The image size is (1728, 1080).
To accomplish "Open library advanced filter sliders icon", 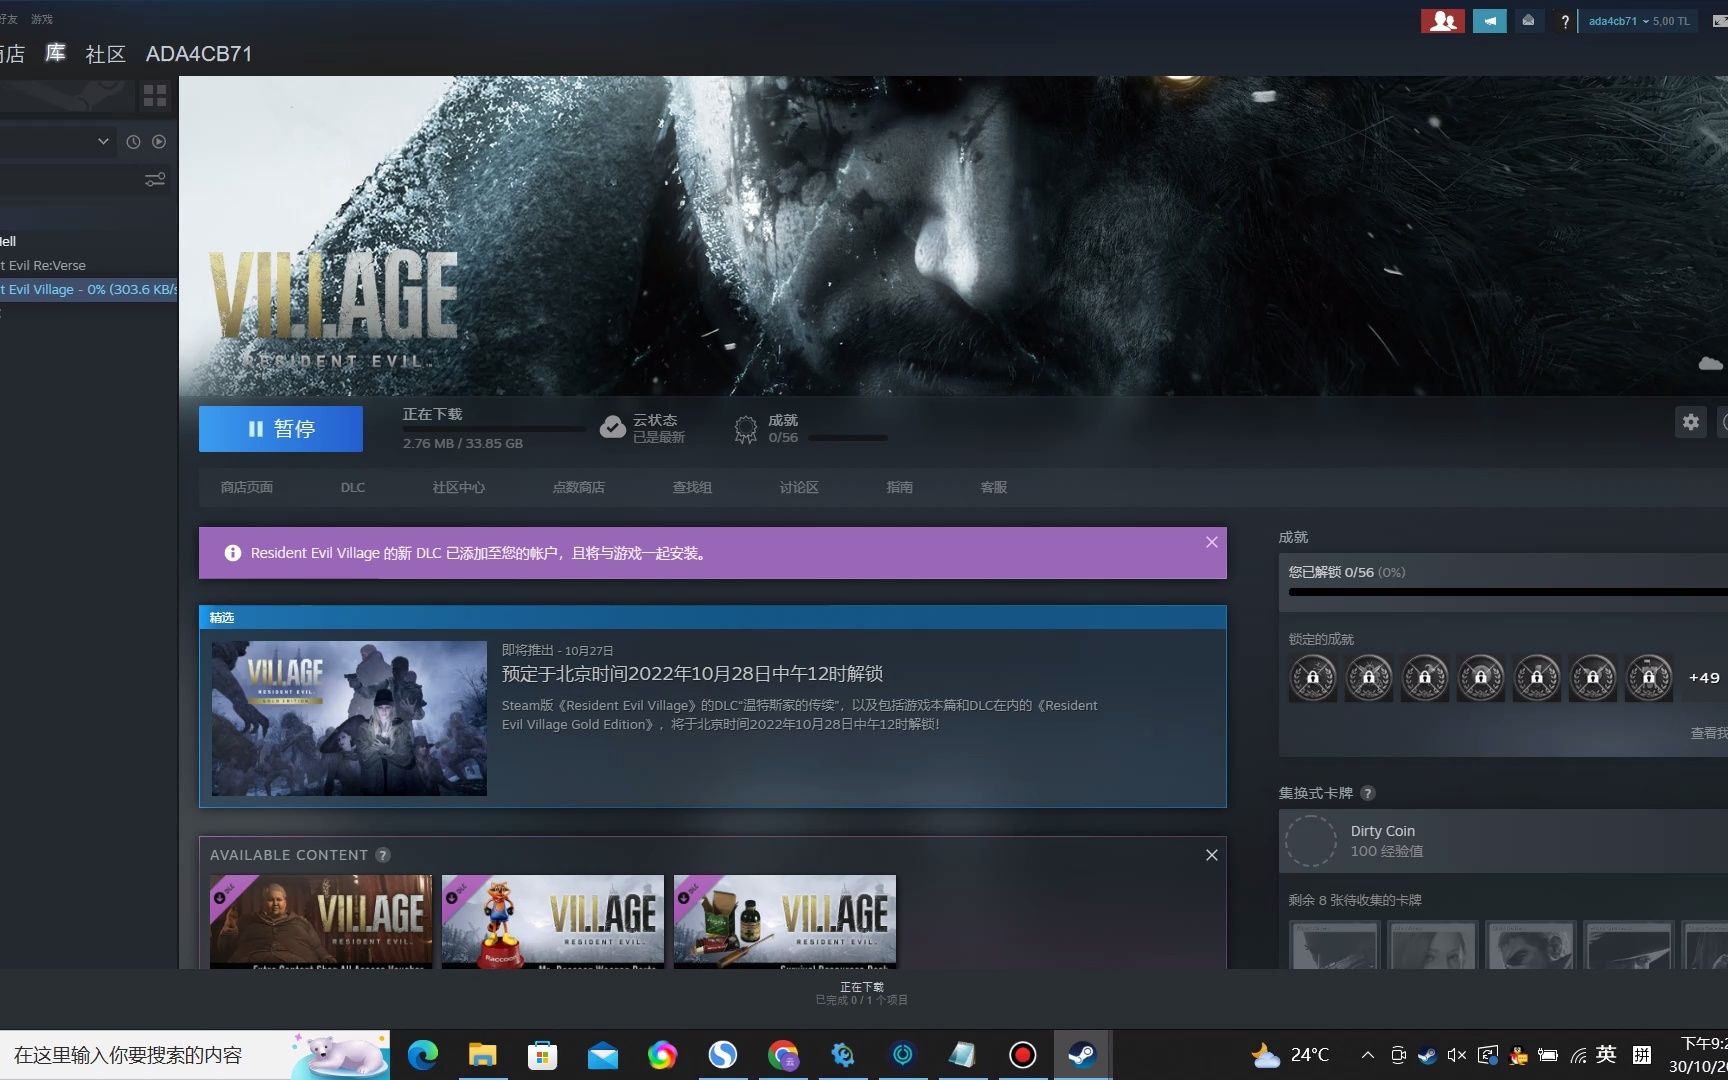I will point(155,180).
